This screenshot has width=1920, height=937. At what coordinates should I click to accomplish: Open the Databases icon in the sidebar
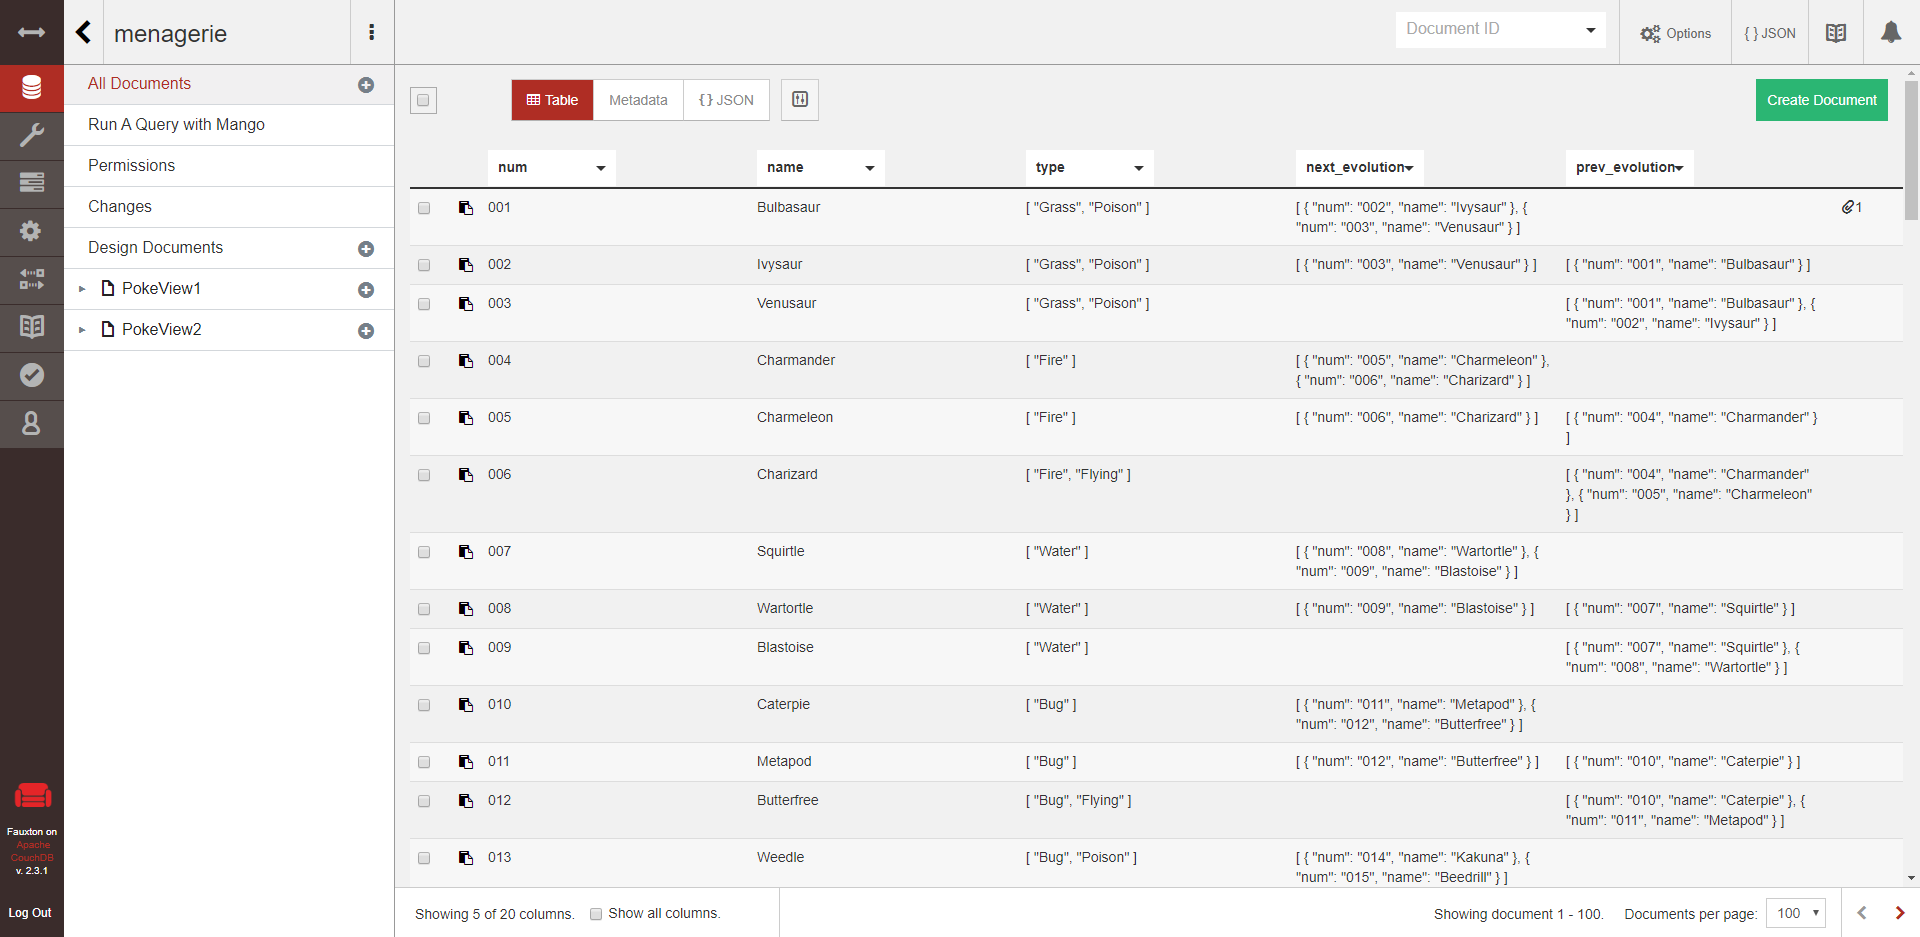click(31, 88)
